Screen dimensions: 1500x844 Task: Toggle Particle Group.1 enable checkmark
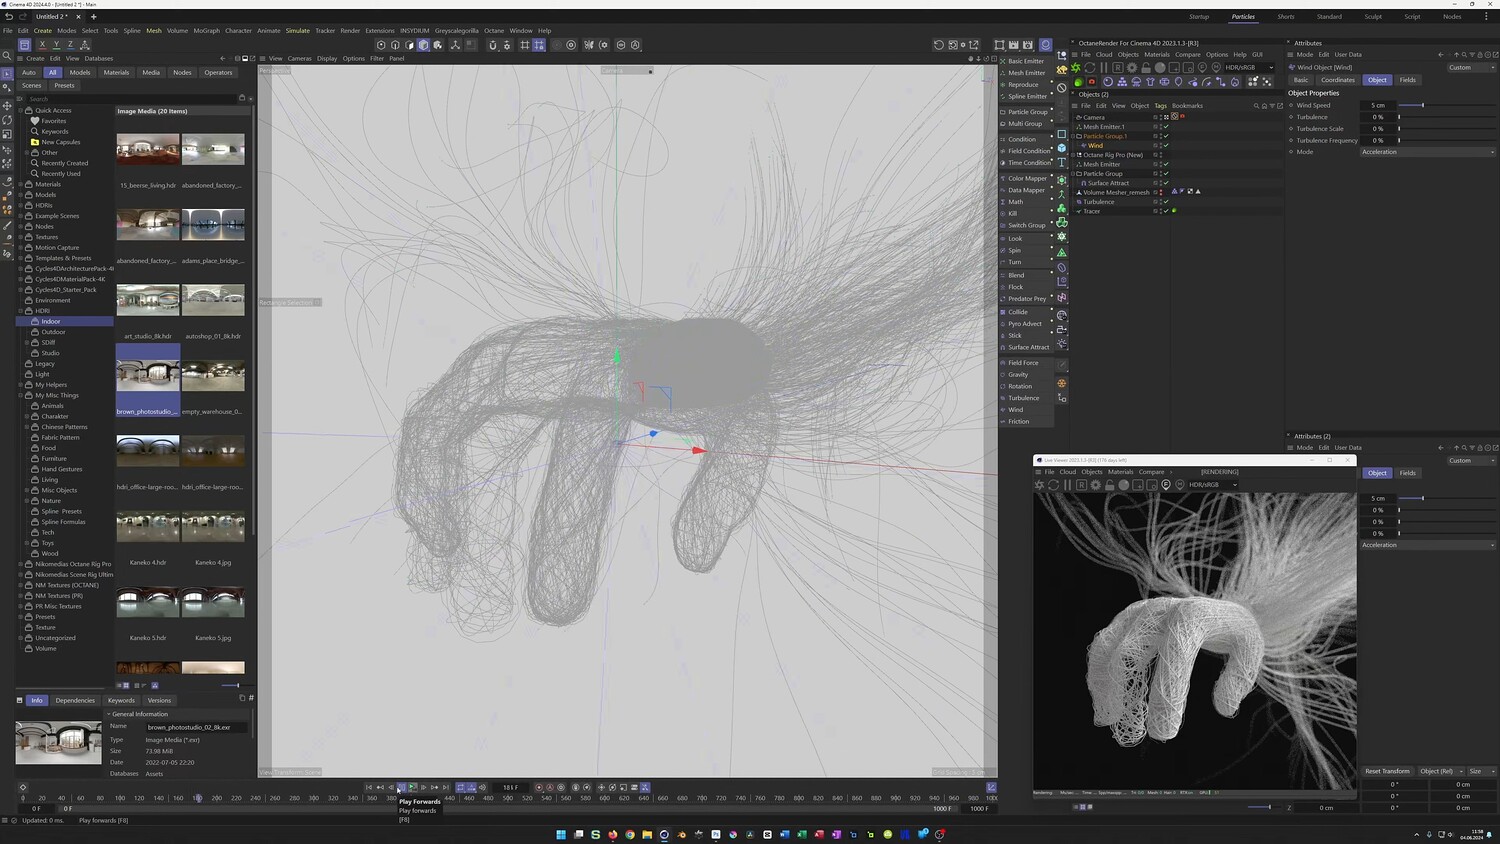click(x=1166, y=136)
